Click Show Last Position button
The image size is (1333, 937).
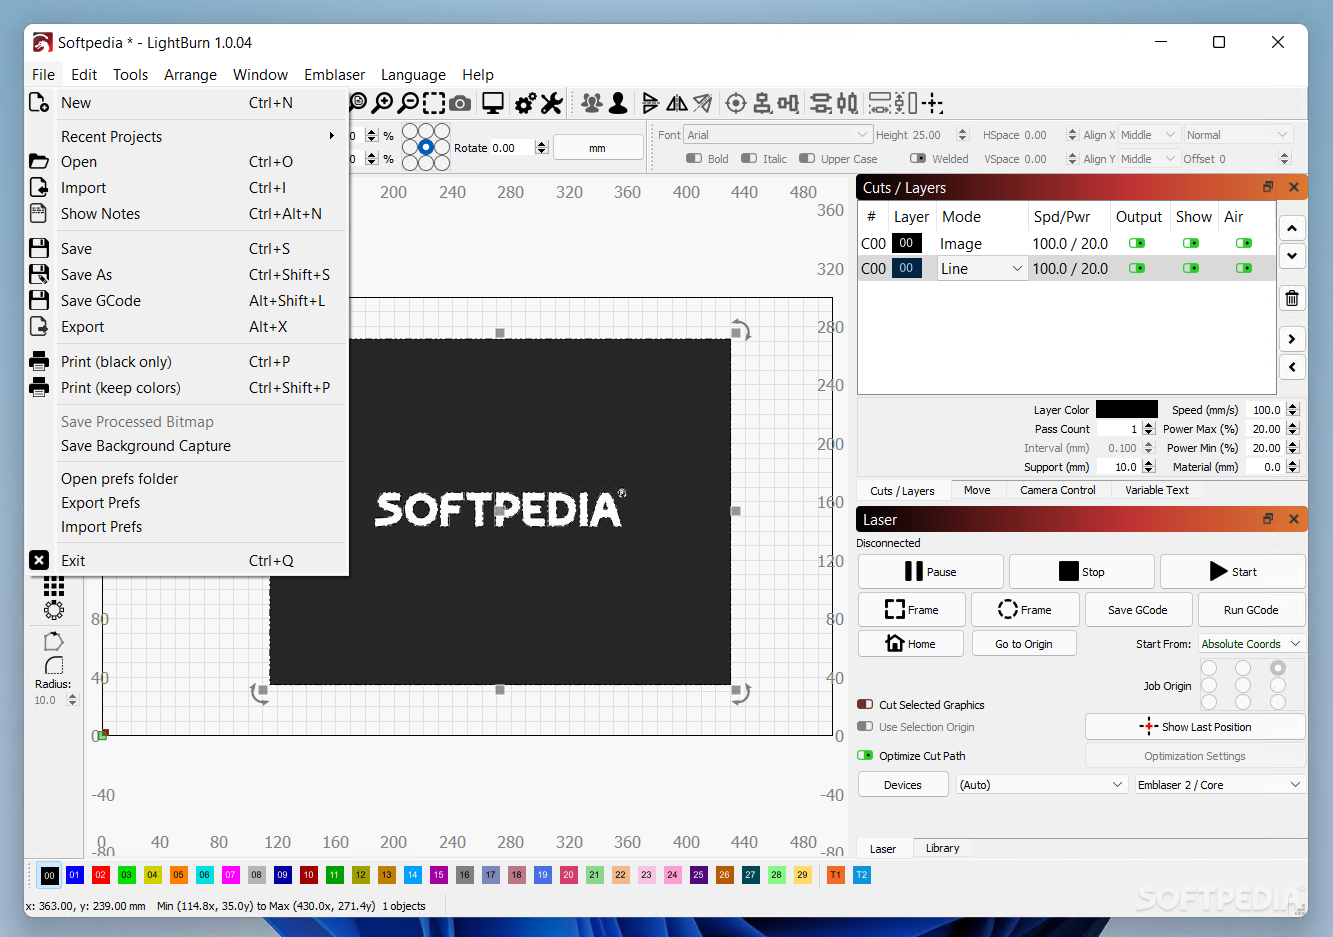click(1195, 727)
